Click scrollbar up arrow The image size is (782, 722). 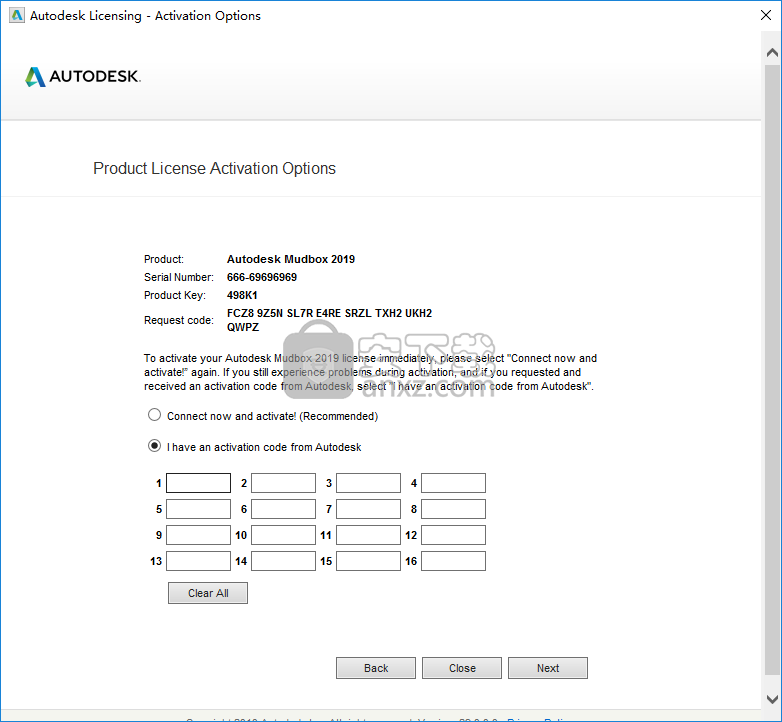772,52
